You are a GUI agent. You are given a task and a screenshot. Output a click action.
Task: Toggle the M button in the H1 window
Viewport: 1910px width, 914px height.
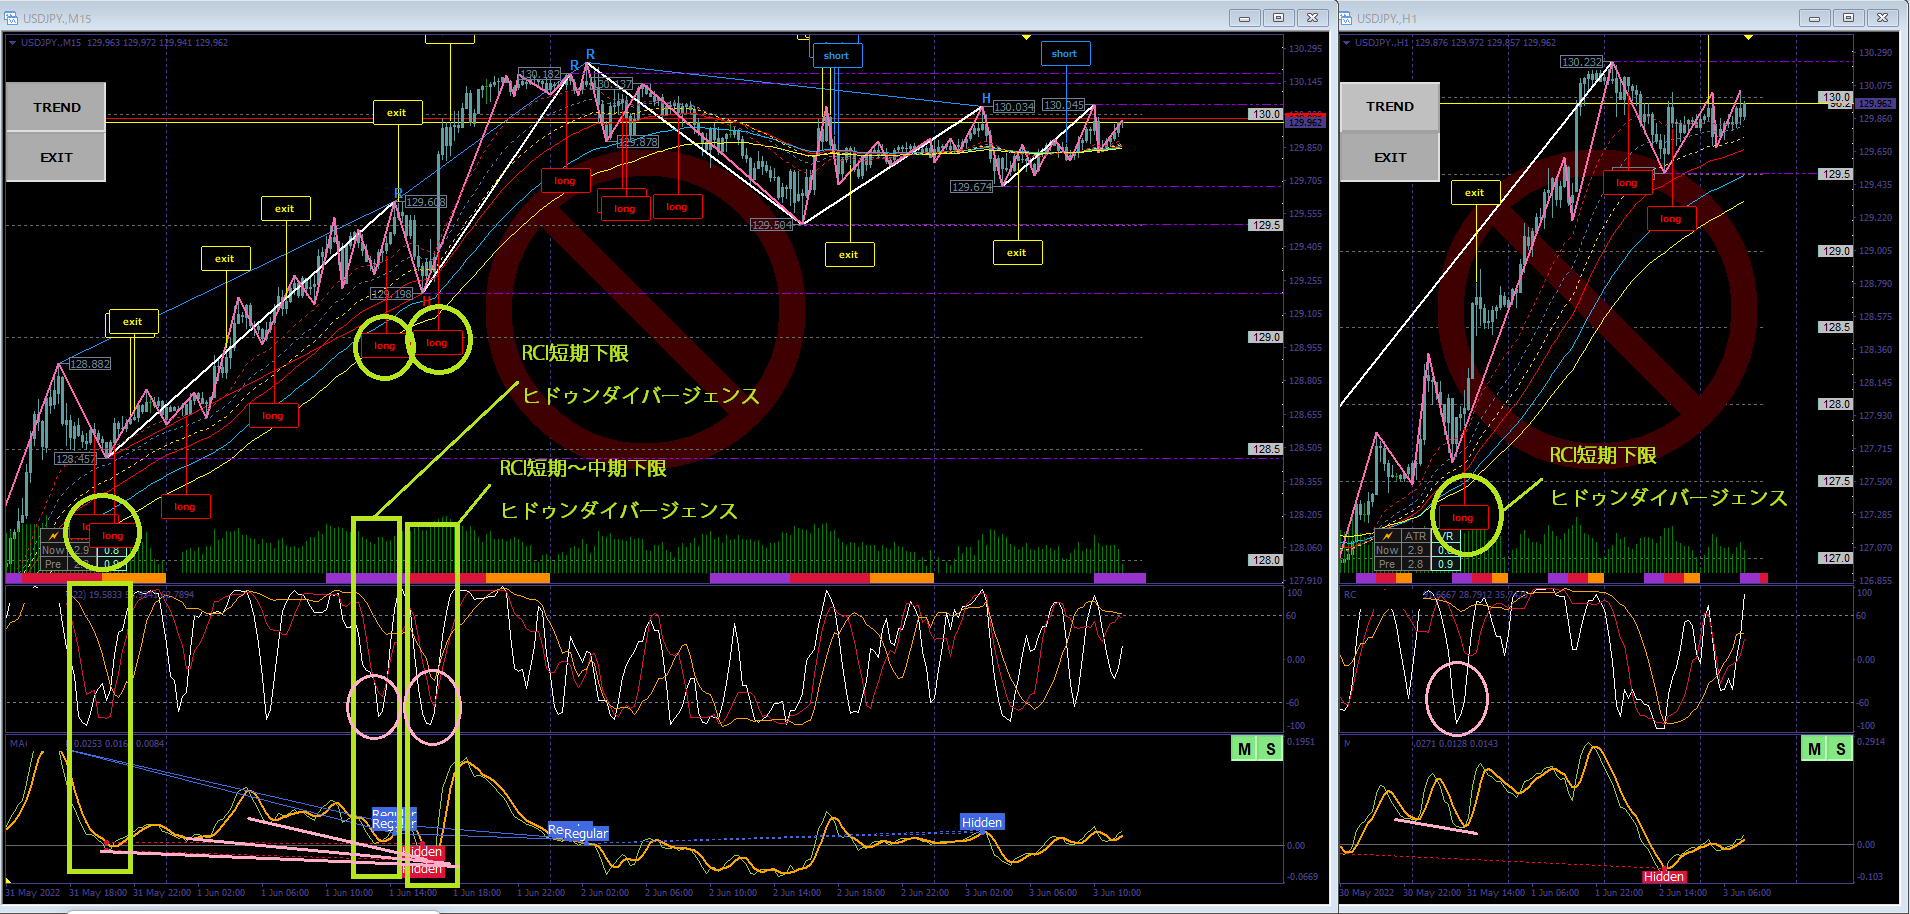click(x=1814, y=749)
